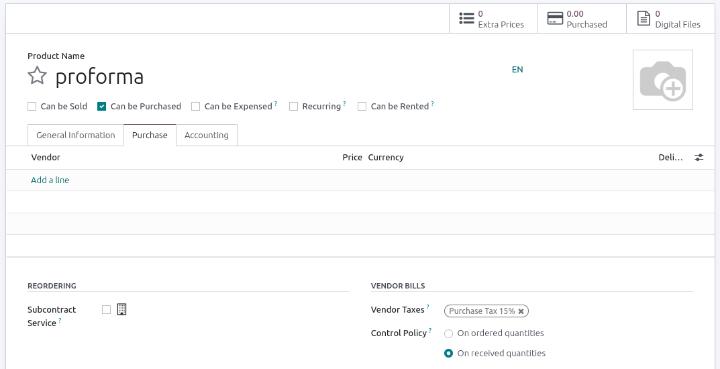Uncheck Can be Purchased checkbox
This screenshot has height=369, width=720.
pos(101,106)
